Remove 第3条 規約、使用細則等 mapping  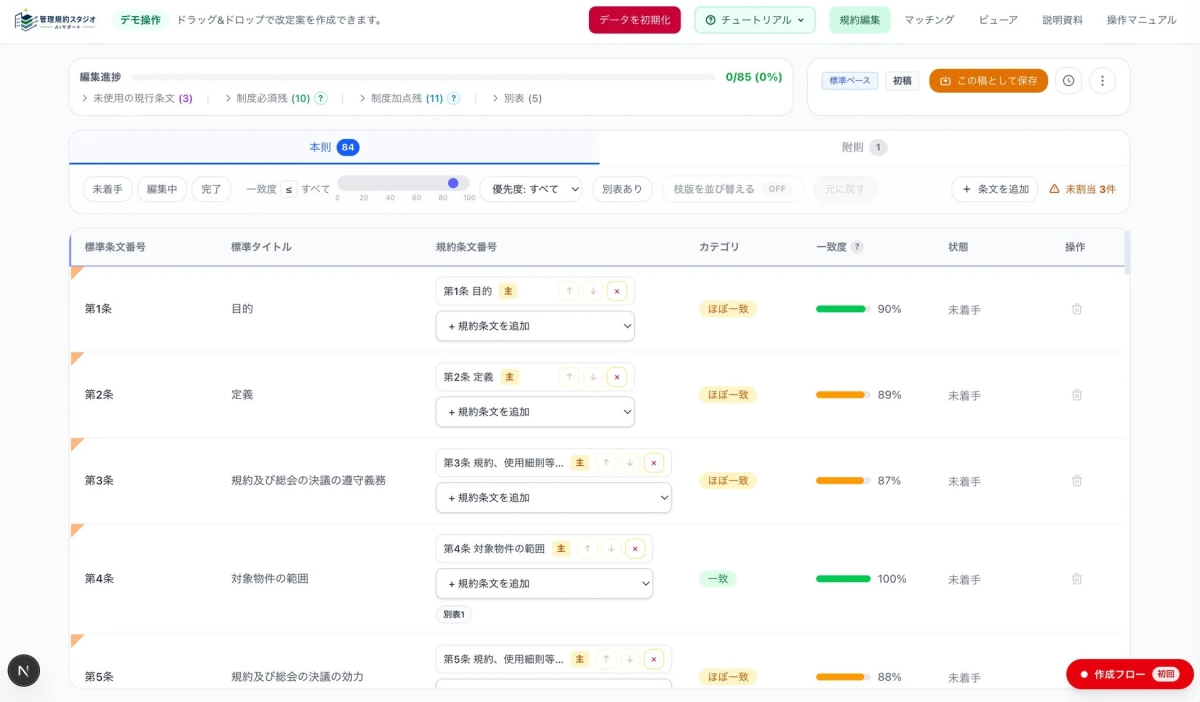654,463
